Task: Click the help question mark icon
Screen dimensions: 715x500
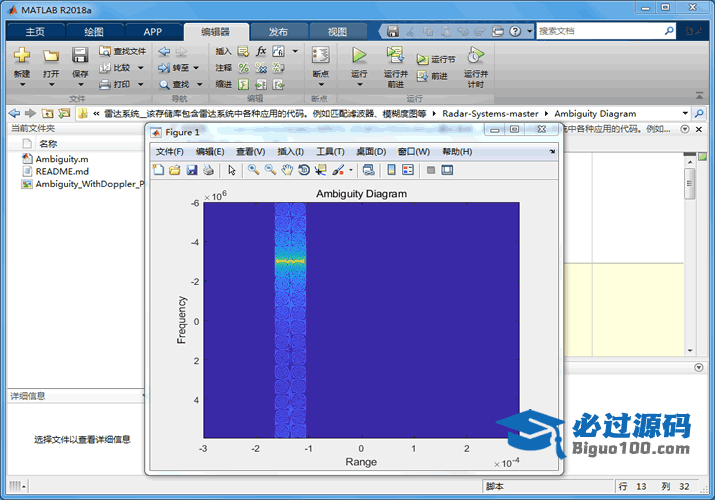Action: click(x=515, y=31)
